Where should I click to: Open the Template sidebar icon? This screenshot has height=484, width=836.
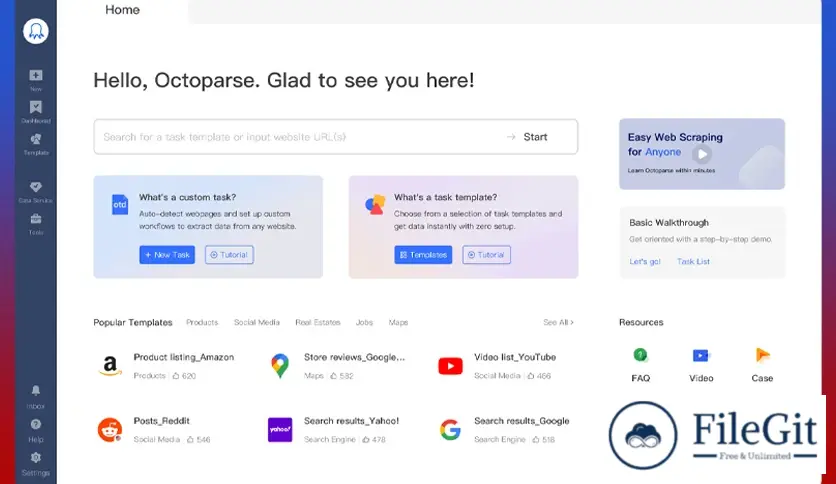[x=36, y=140]
